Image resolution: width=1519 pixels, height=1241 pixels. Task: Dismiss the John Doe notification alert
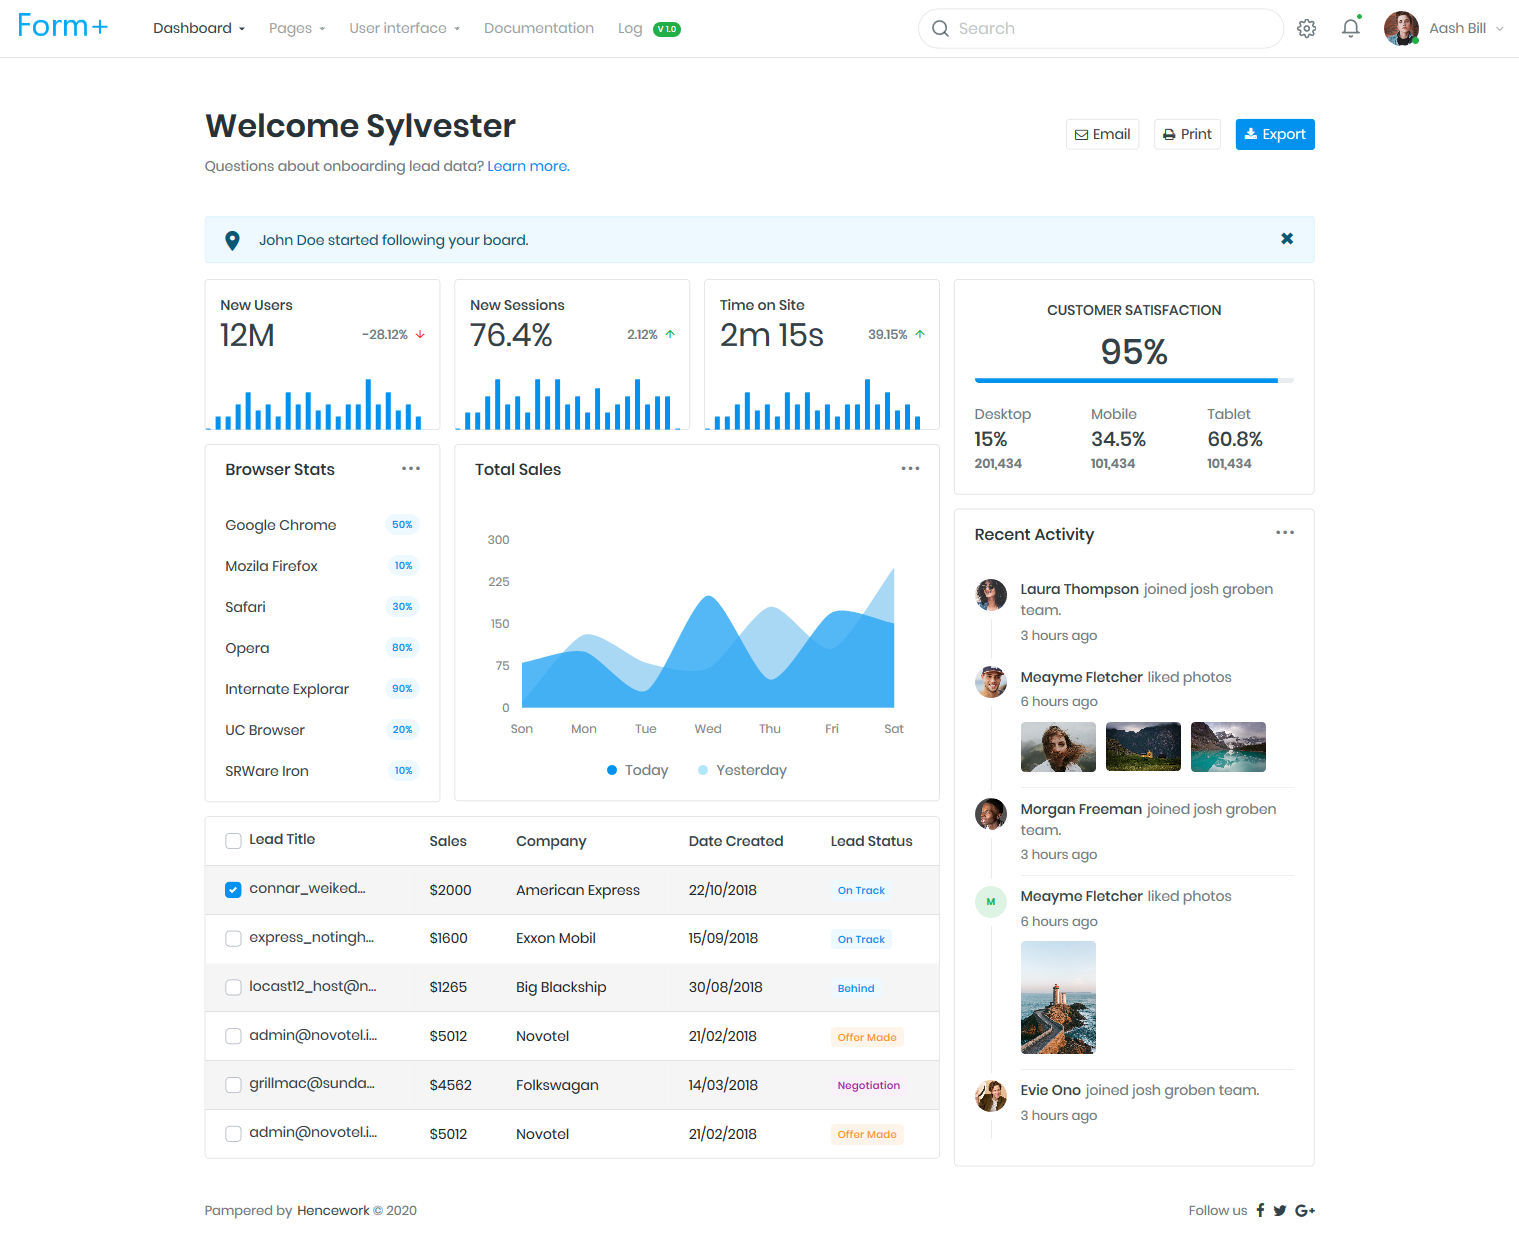tap(1287, 239)
